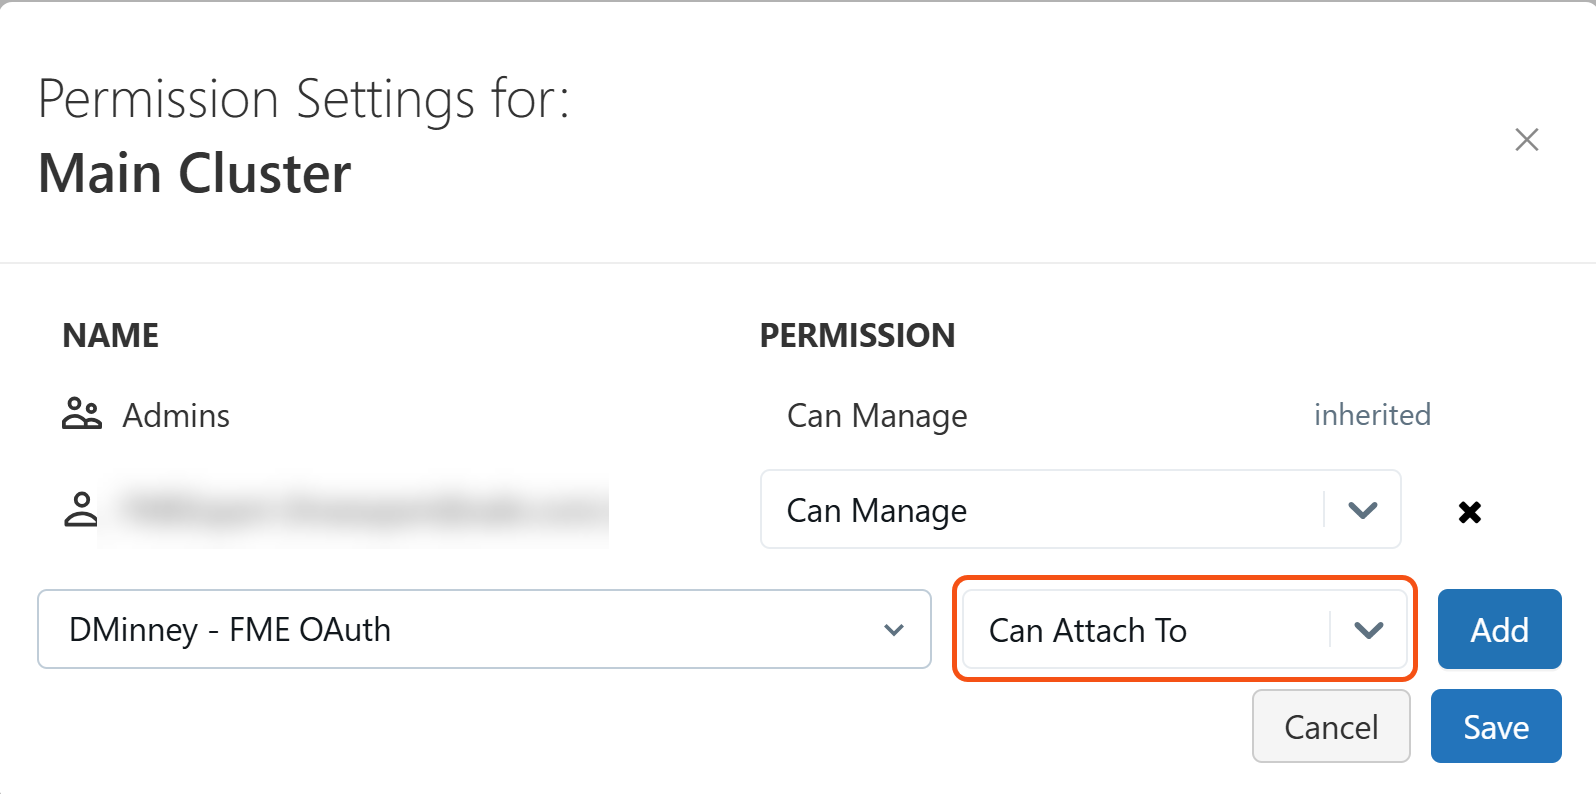Click the inherited label next to Can Manage

[x=1372, y=414]
